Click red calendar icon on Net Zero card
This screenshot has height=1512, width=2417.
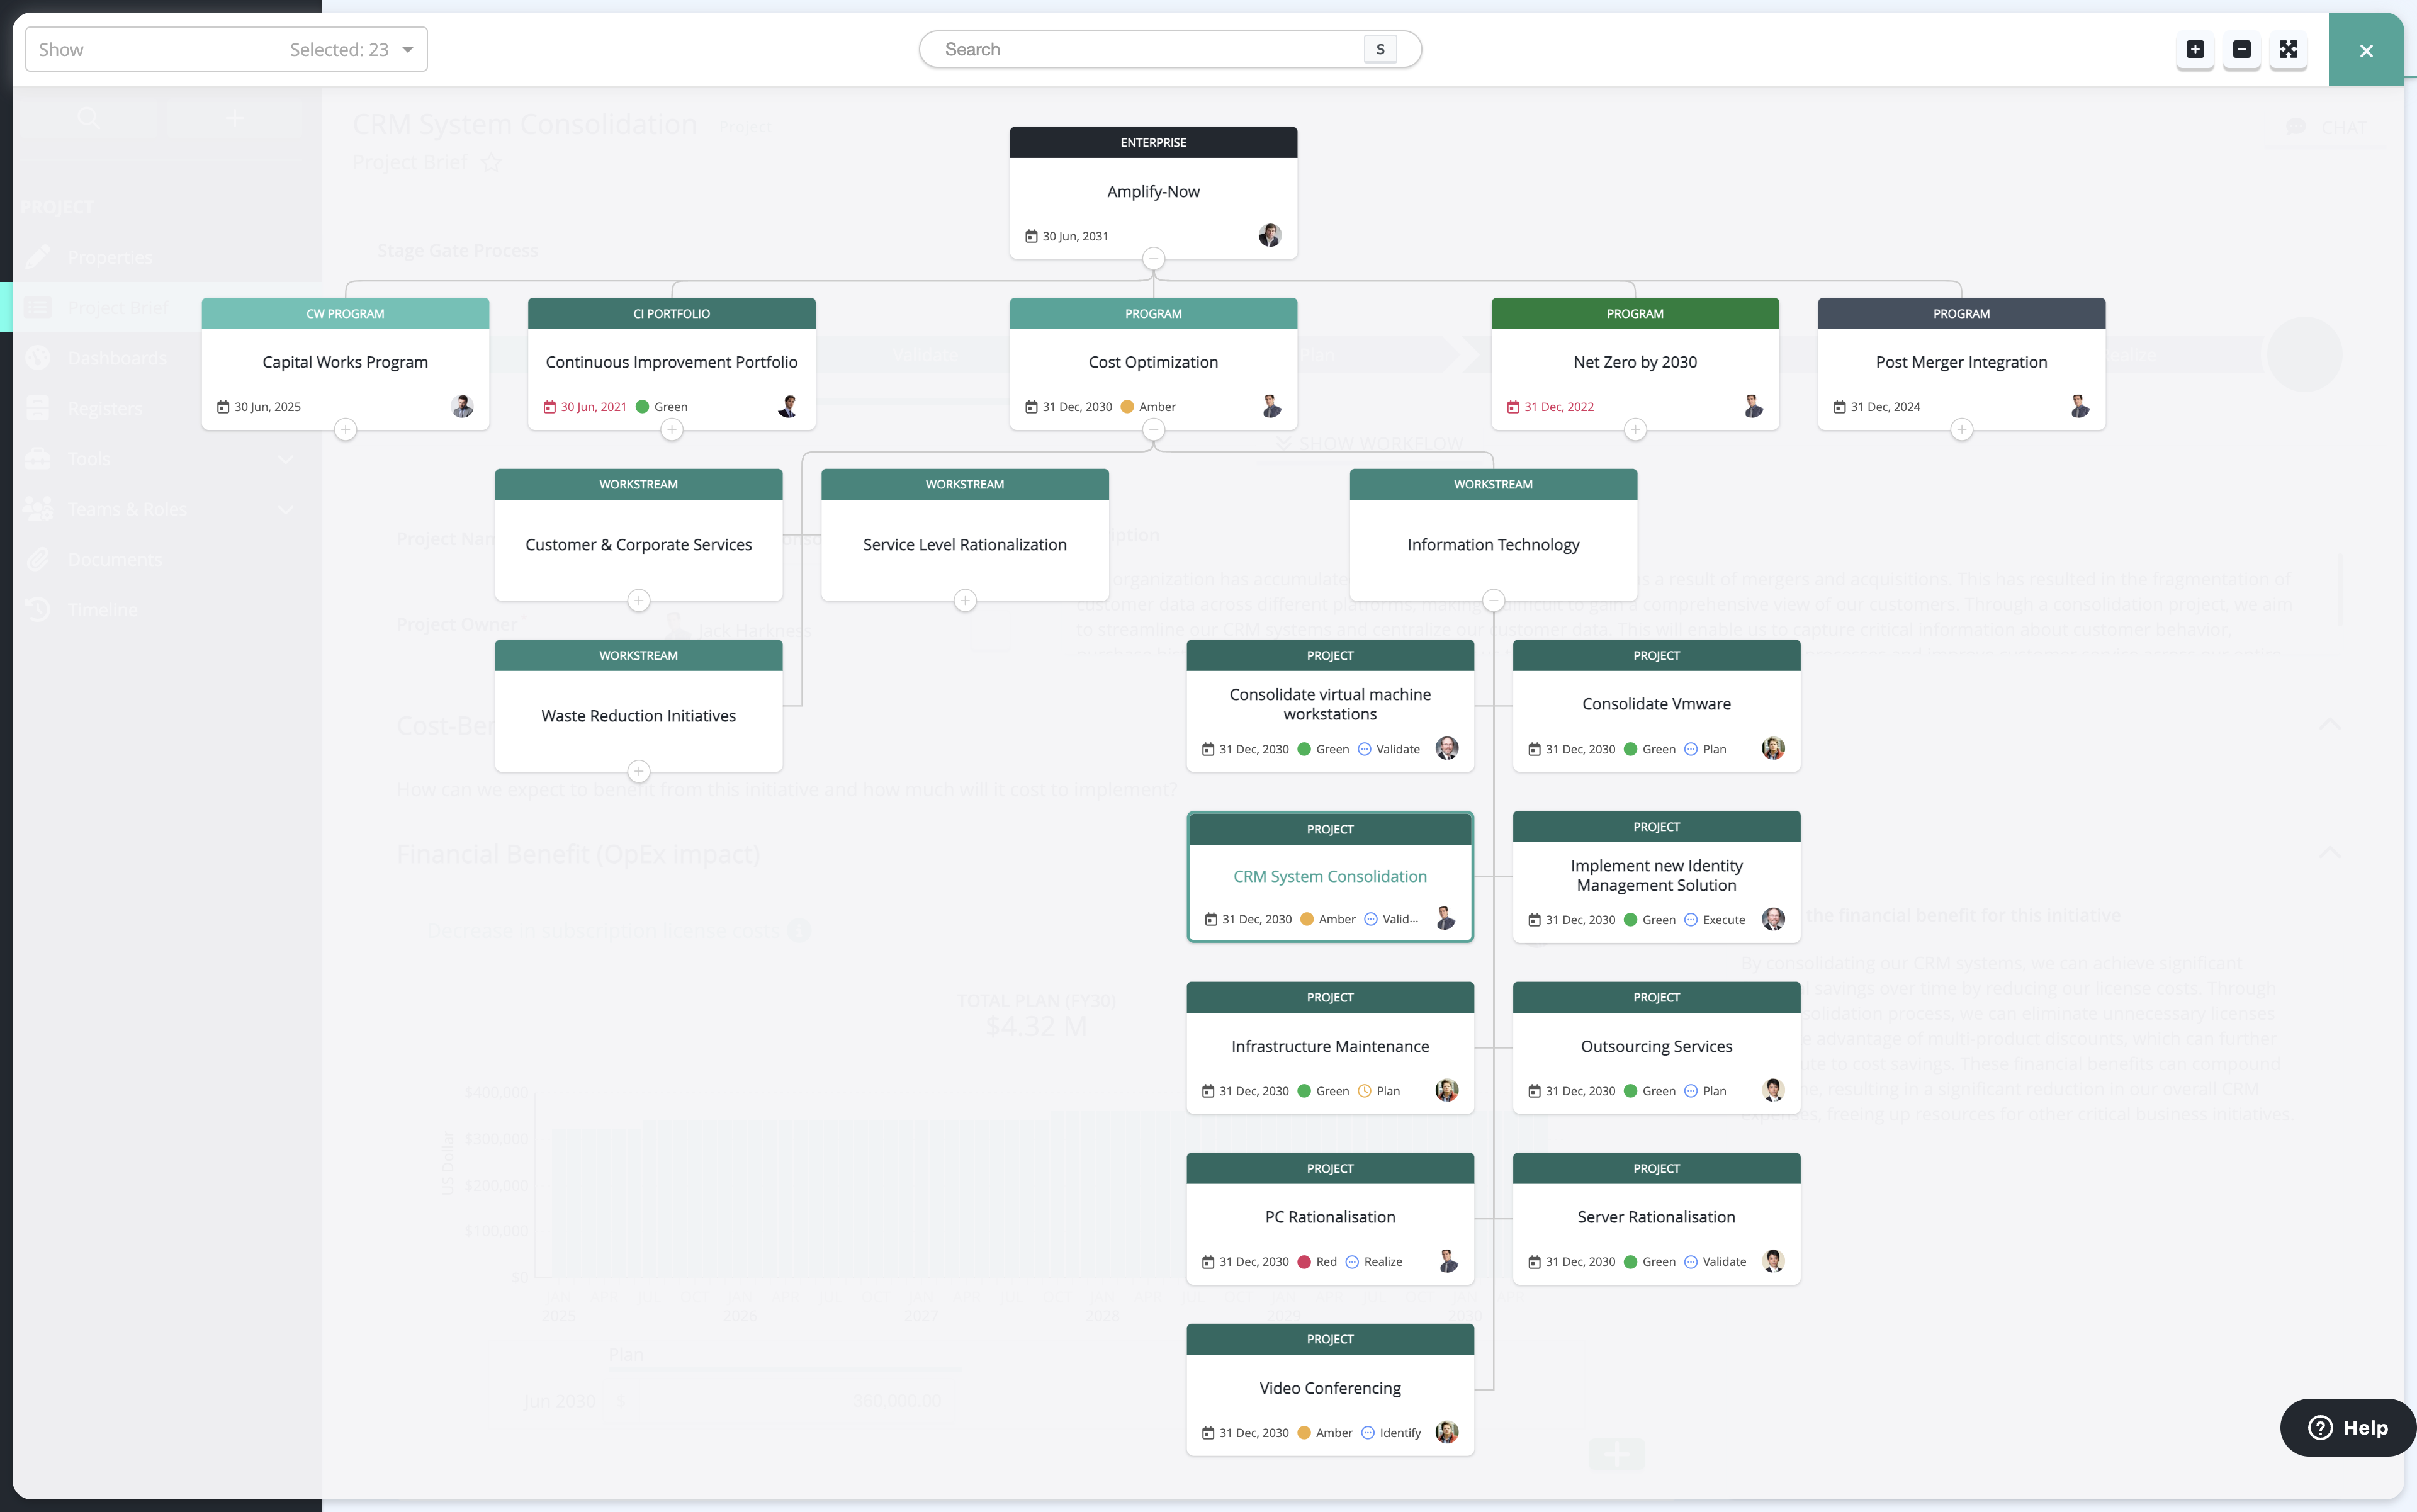pyautogui.click(x=1513, y=407)
